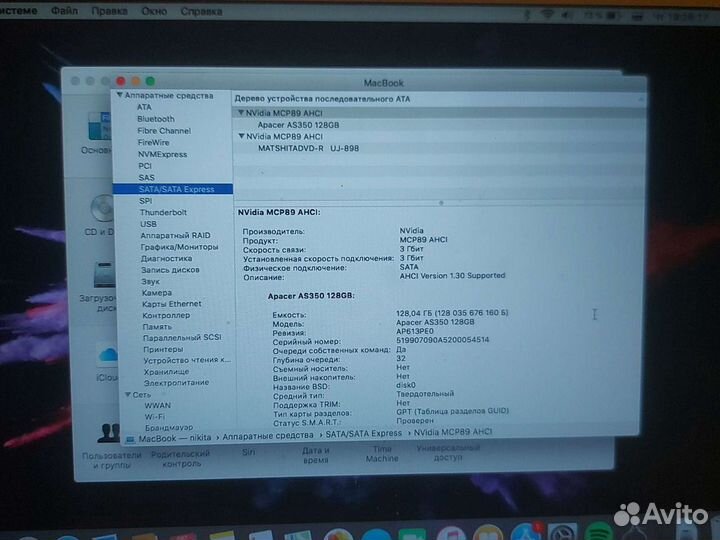Select Камера in the sidebar

pos(157,292)
